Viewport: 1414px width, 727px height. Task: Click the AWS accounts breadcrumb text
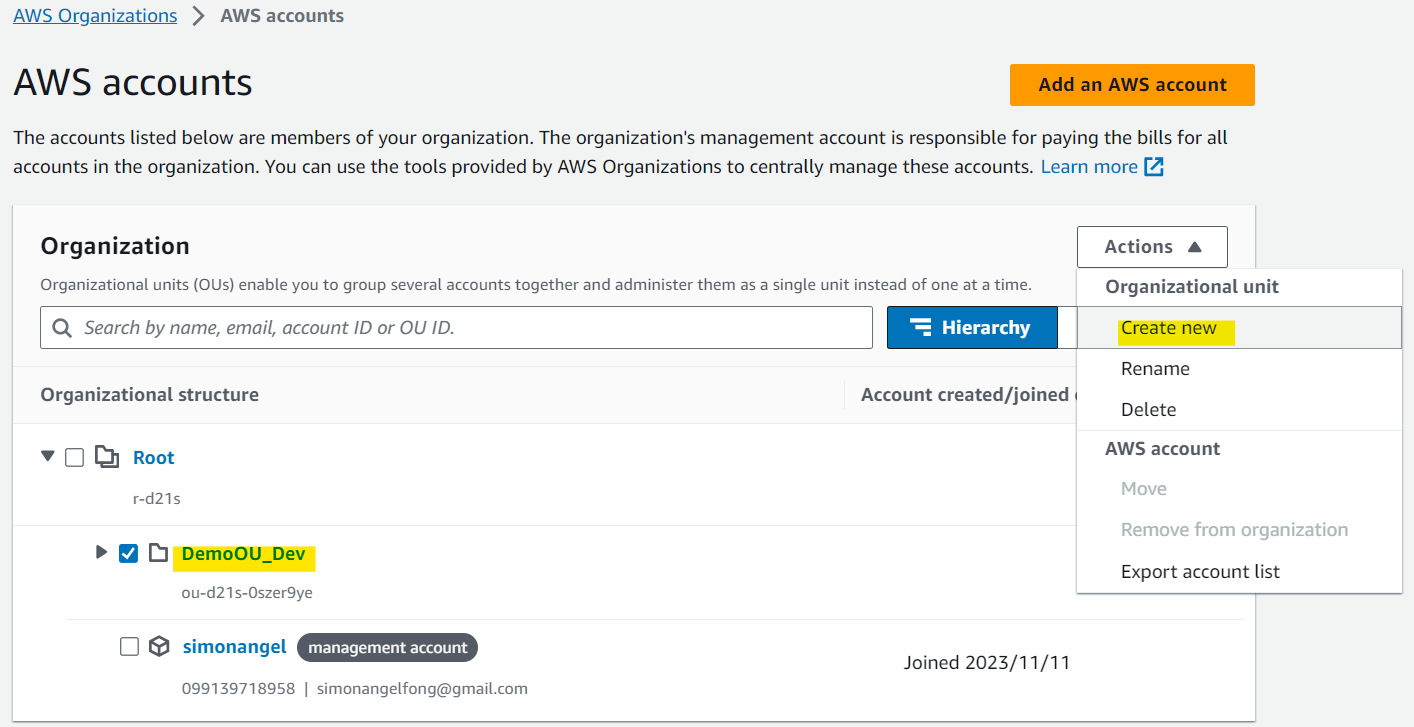(x=282, y=16)
